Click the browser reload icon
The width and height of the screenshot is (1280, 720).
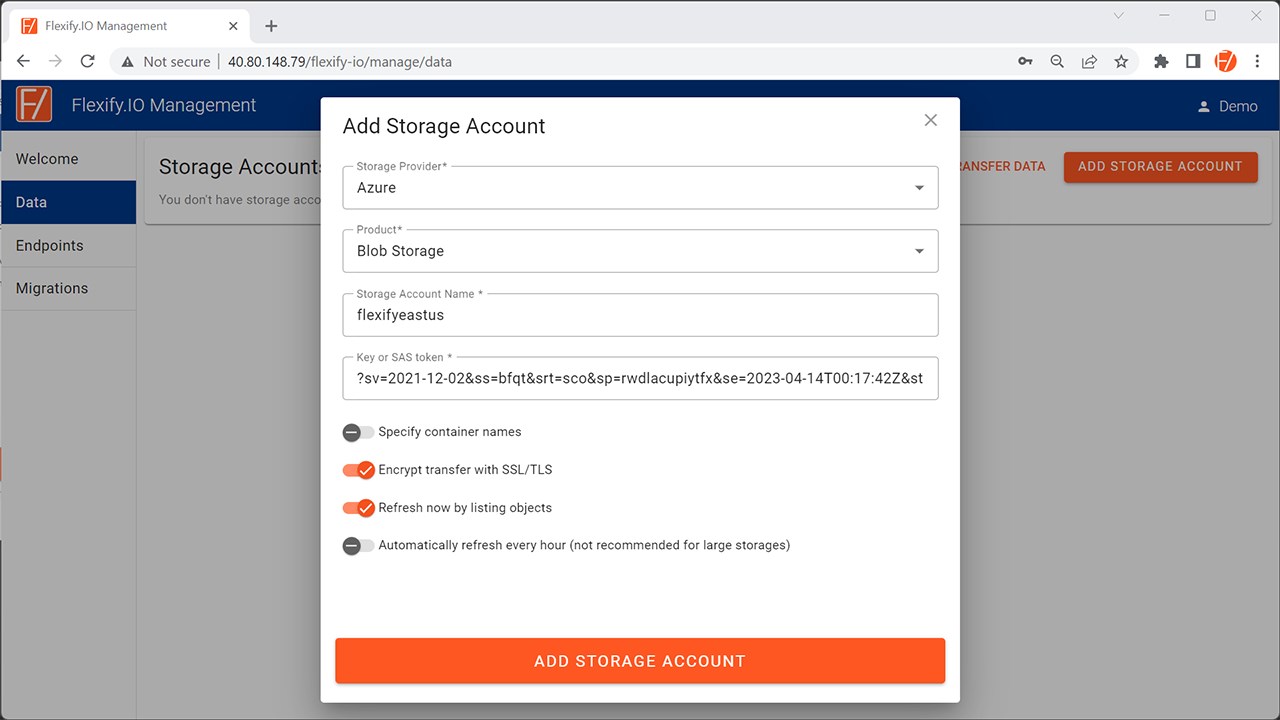pyautogui.click(x=87, y=61)
